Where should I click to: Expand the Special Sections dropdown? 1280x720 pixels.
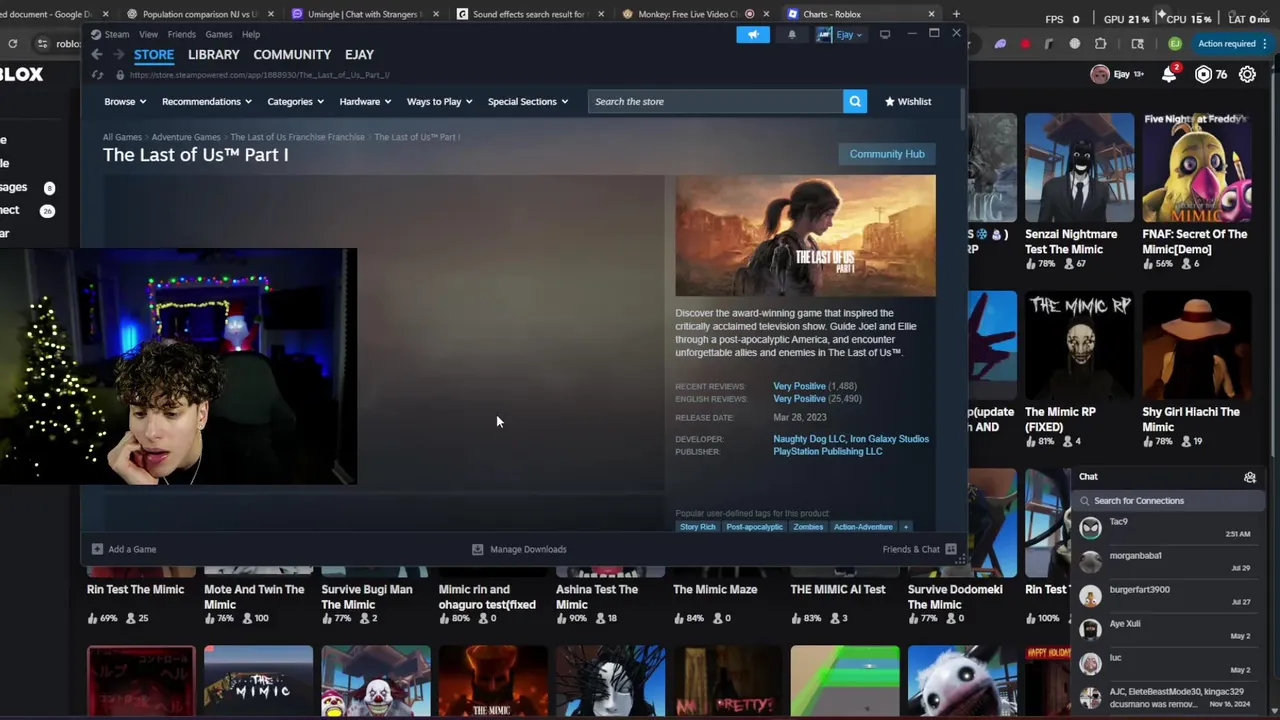[x=527, y=101]
